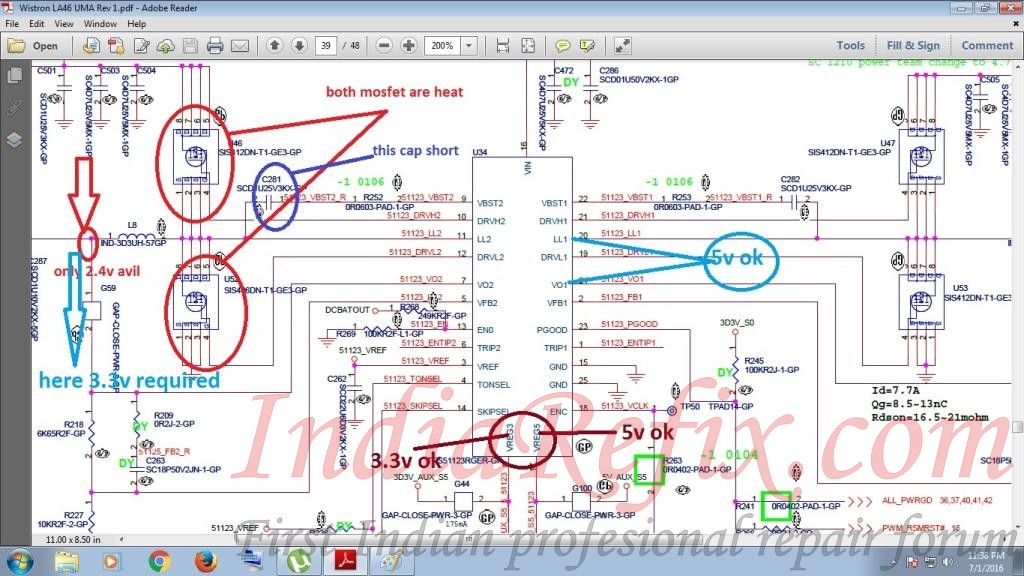Click the page size 11.00 x 8.50 in
The height and width of the screenshot is (576, 1024).
[73, 539]
